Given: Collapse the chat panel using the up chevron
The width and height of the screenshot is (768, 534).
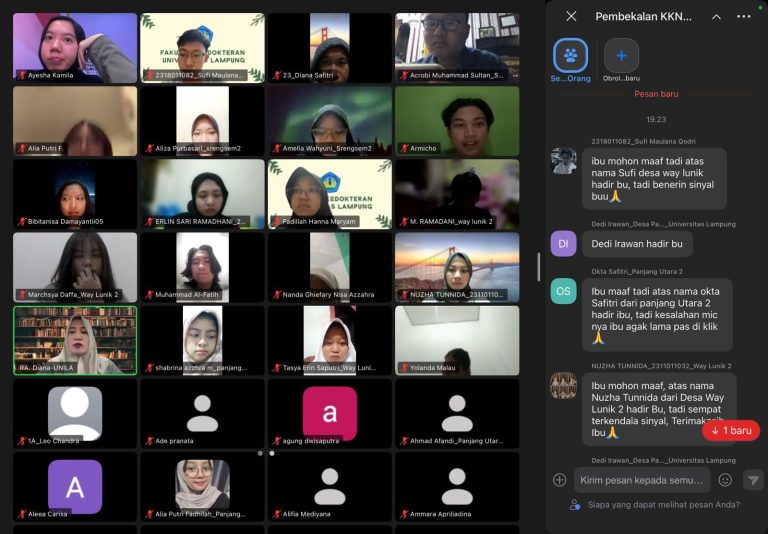Looking at the screenshot, I should tap(716, 16).
